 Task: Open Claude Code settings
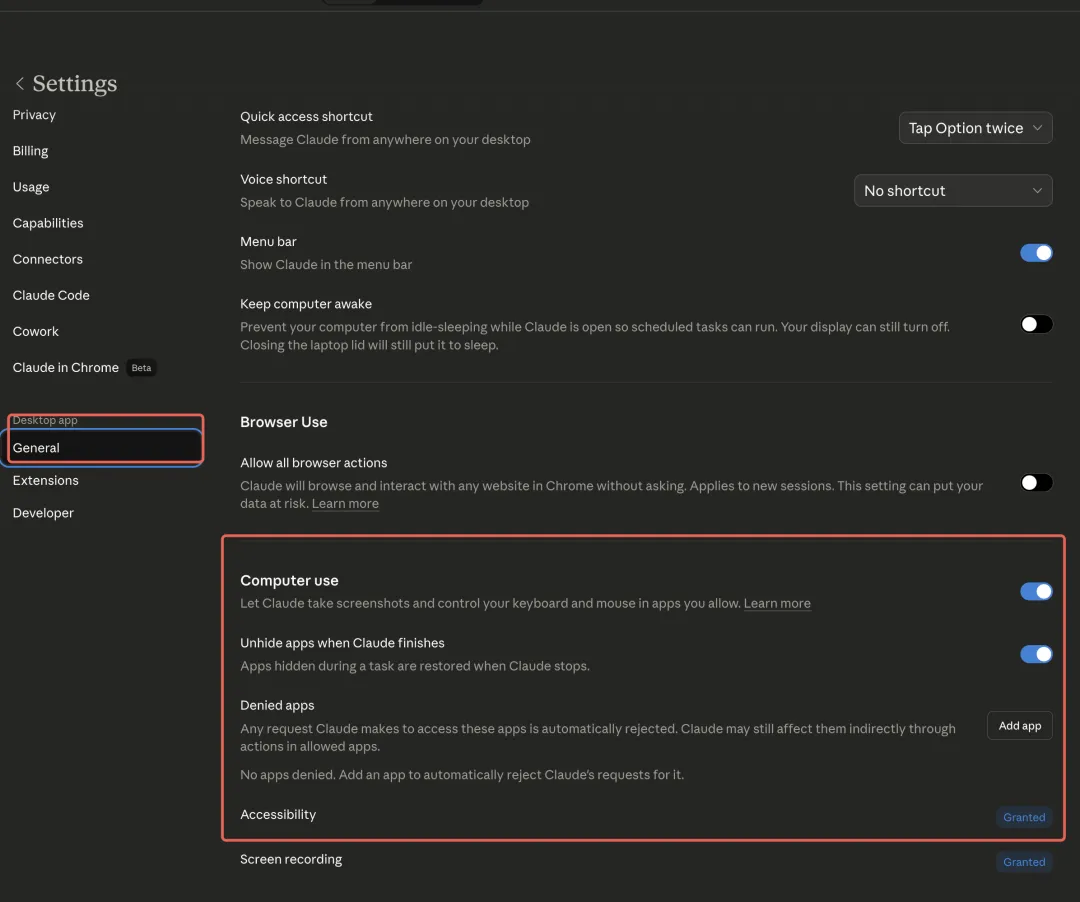[x=51, y=295]
